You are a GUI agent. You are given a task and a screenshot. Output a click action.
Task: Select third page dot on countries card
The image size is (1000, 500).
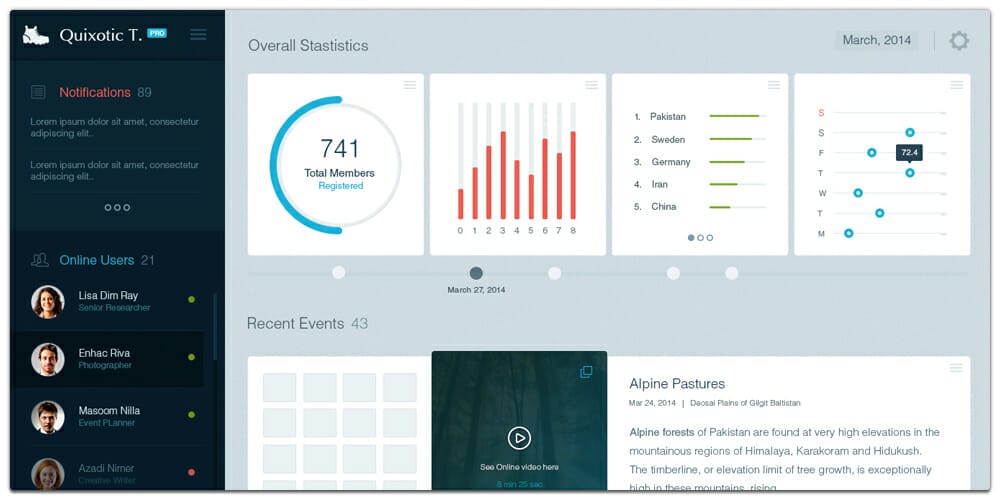click(x=710, y=237)
